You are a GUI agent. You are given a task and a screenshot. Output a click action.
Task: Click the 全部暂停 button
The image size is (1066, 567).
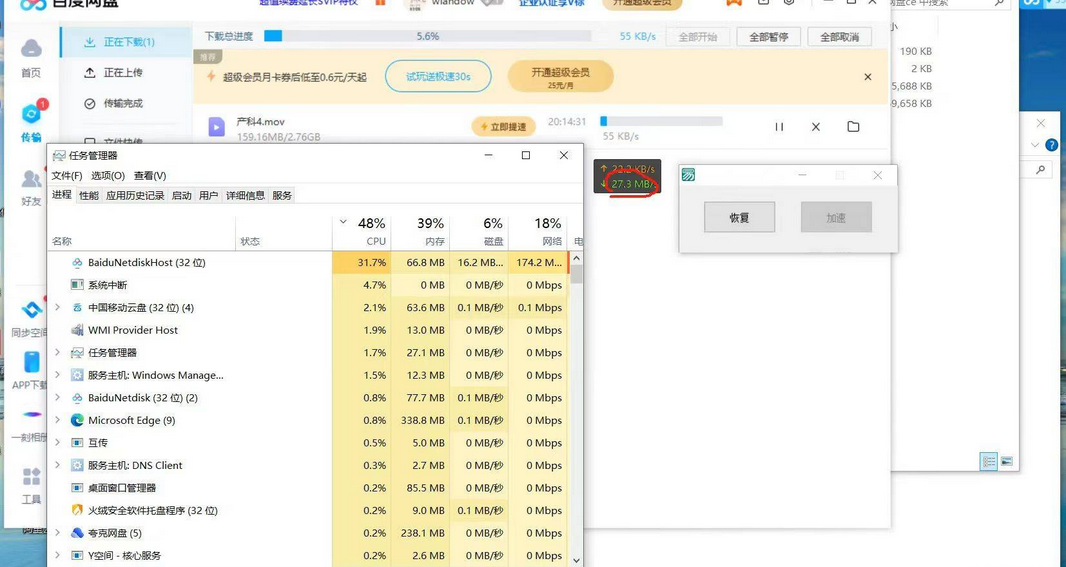(x=768, y=37)
